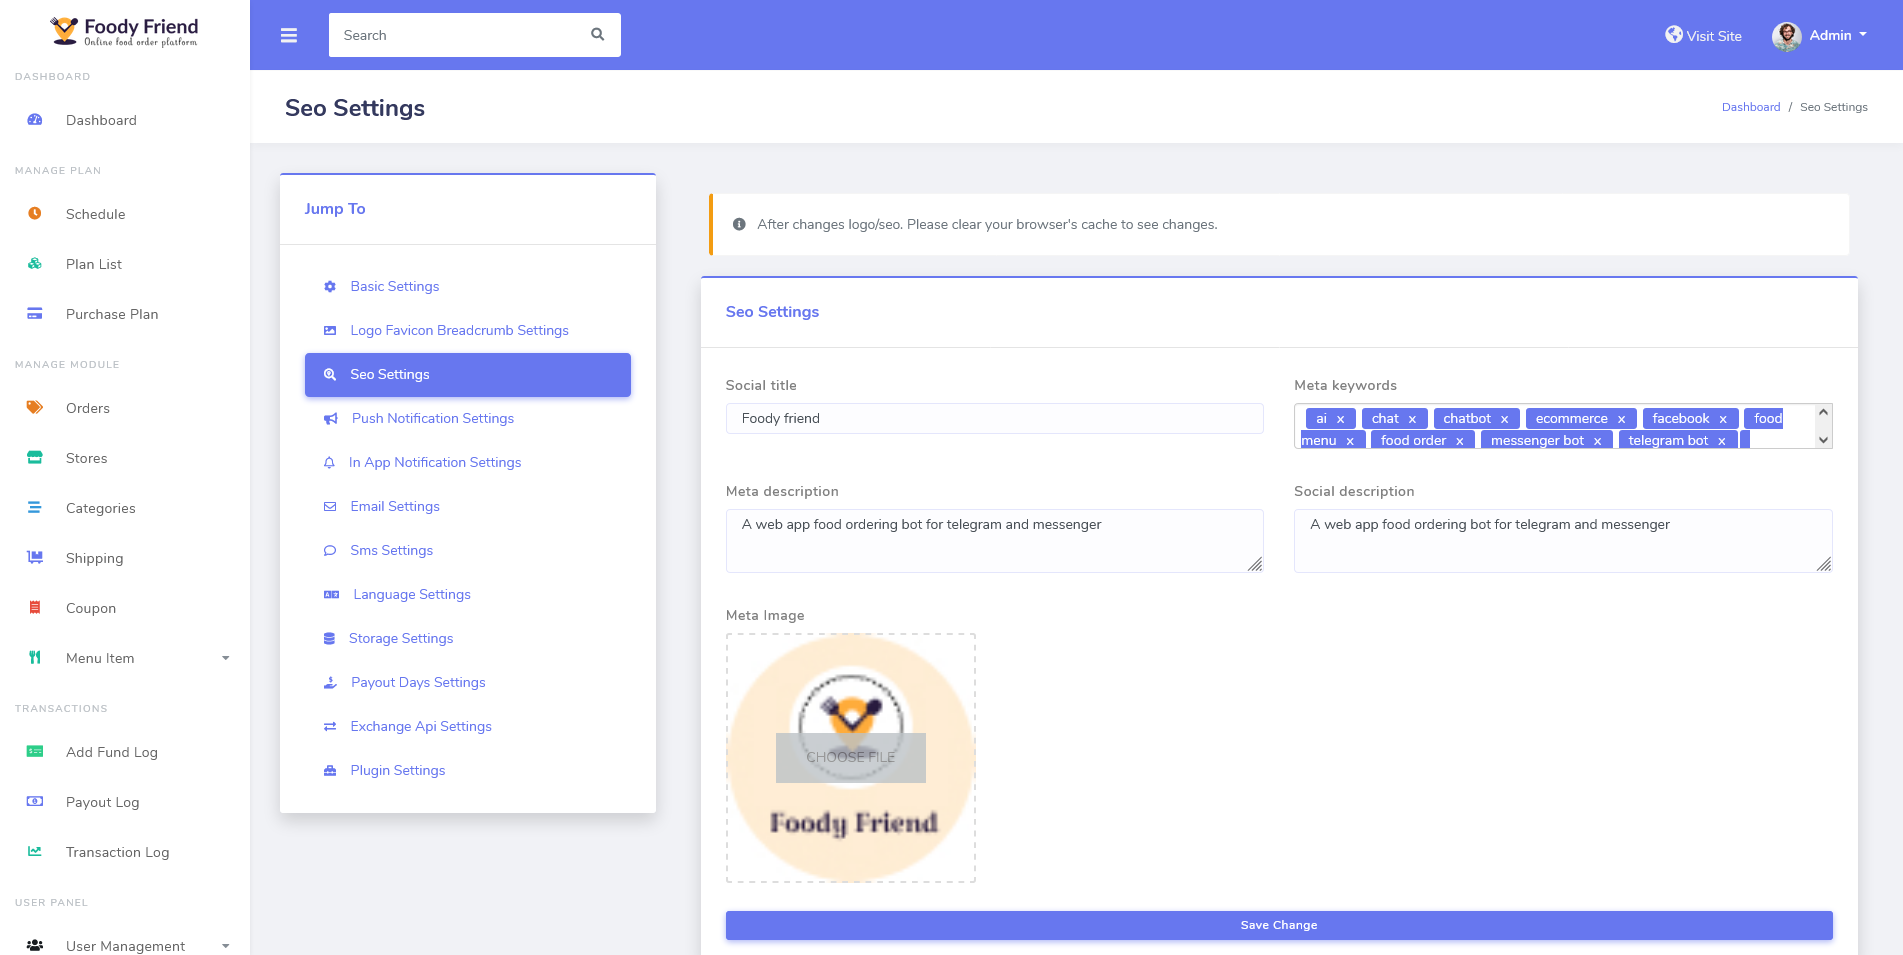Click the Meta description textarea

pos(995,541)
